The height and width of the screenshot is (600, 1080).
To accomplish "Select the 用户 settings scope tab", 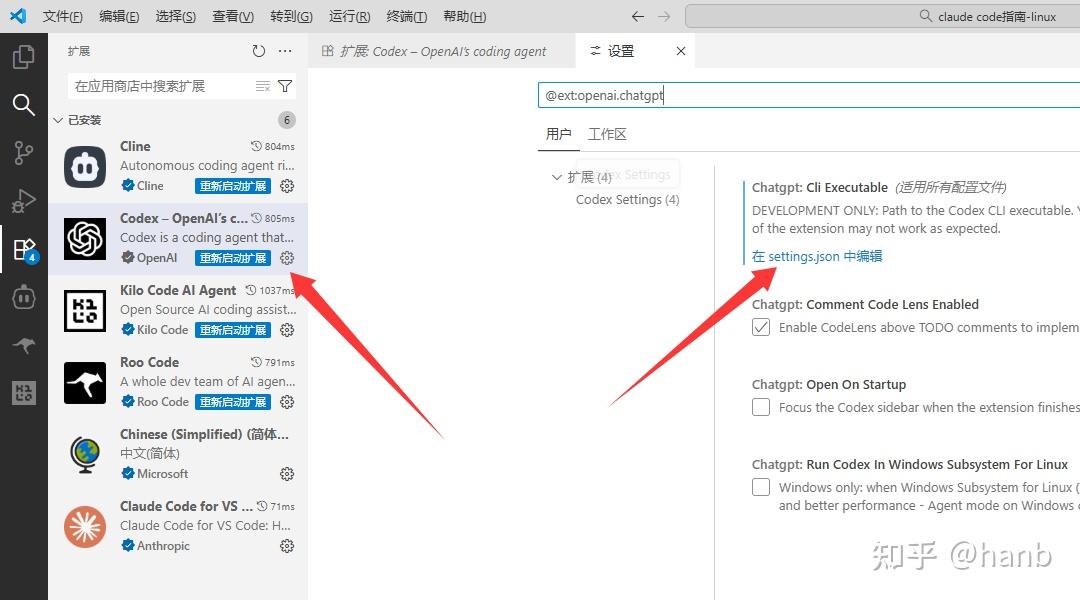I will coord(559,134).
